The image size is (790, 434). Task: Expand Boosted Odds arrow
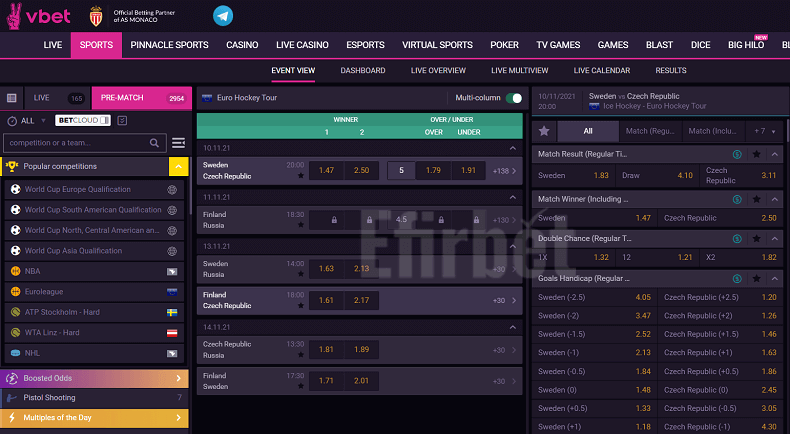(178, 378)
